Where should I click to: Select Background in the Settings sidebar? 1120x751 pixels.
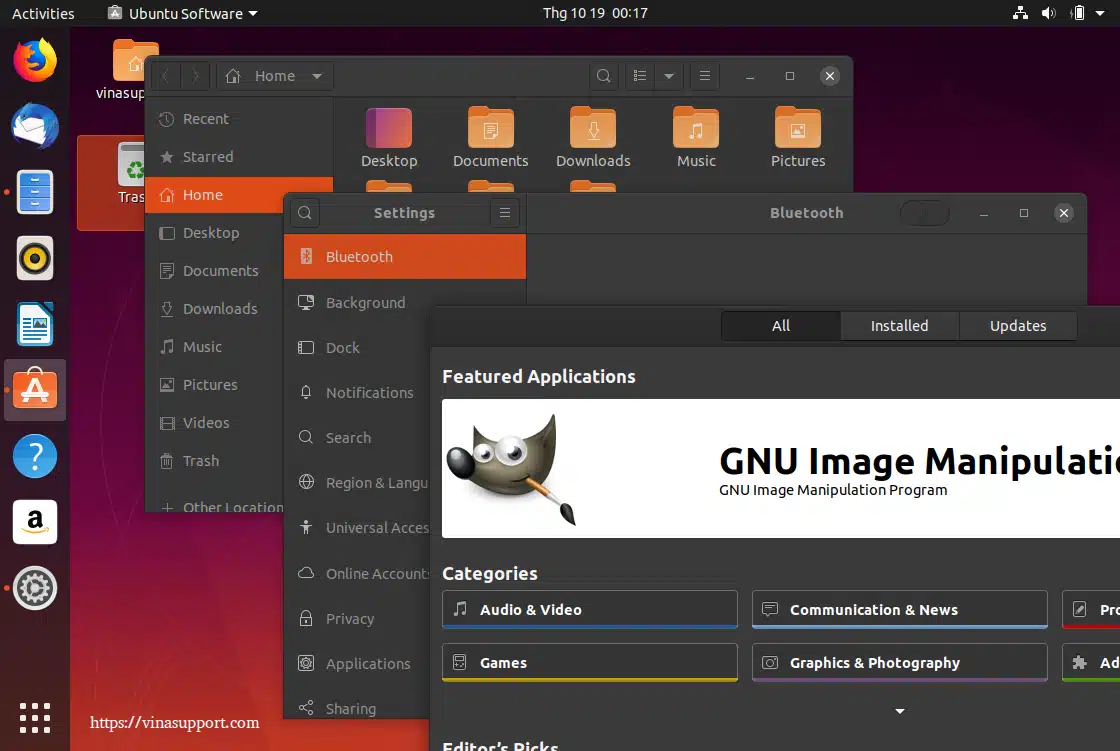tap(365, 303)
